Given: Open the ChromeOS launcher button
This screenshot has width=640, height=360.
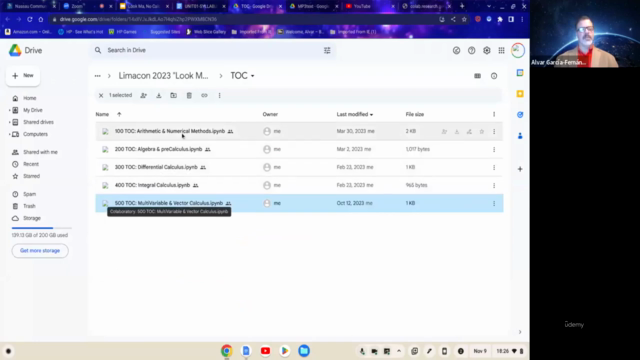Looking at the screenshot, I should click(8, 351).
